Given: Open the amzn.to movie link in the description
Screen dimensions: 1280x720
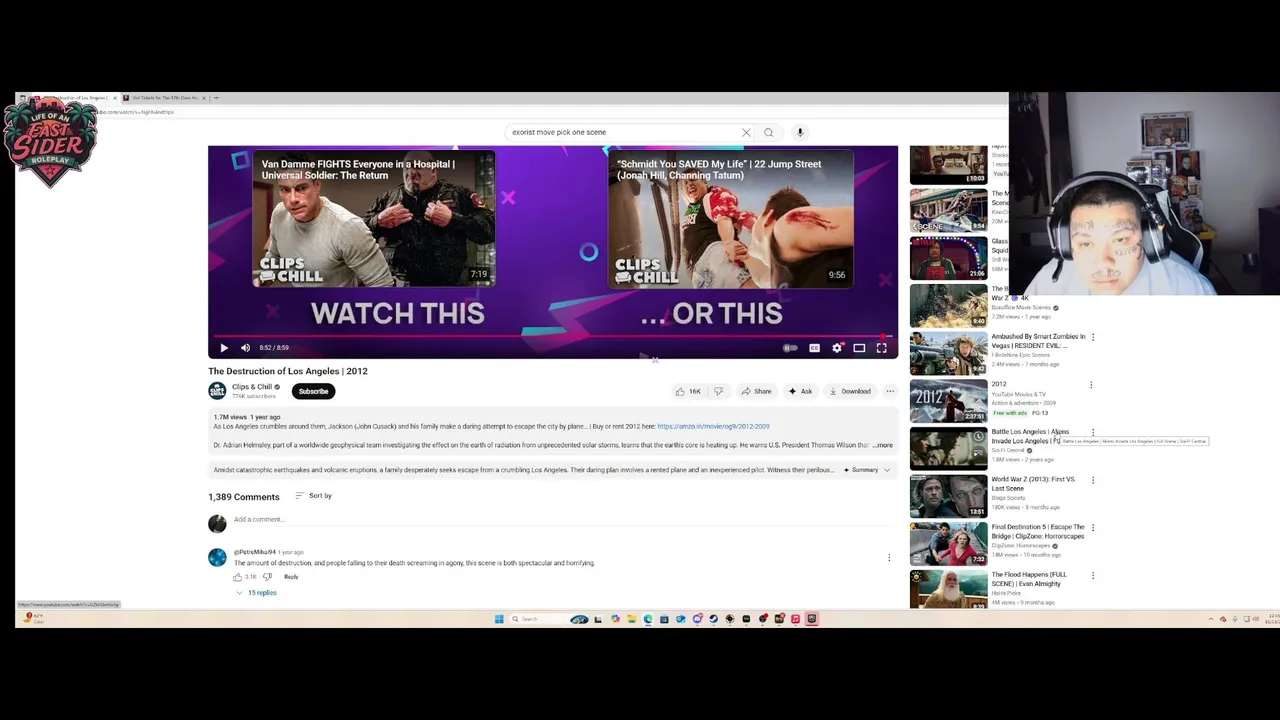Looking at the screenshot, I should (713, 426).
